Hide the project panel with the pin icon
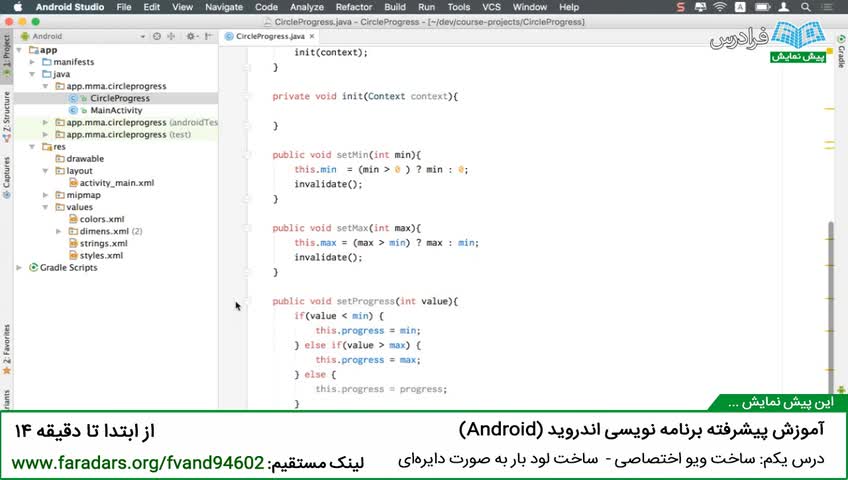This screenshot has height=480, width=848. [x=208, y=36]
